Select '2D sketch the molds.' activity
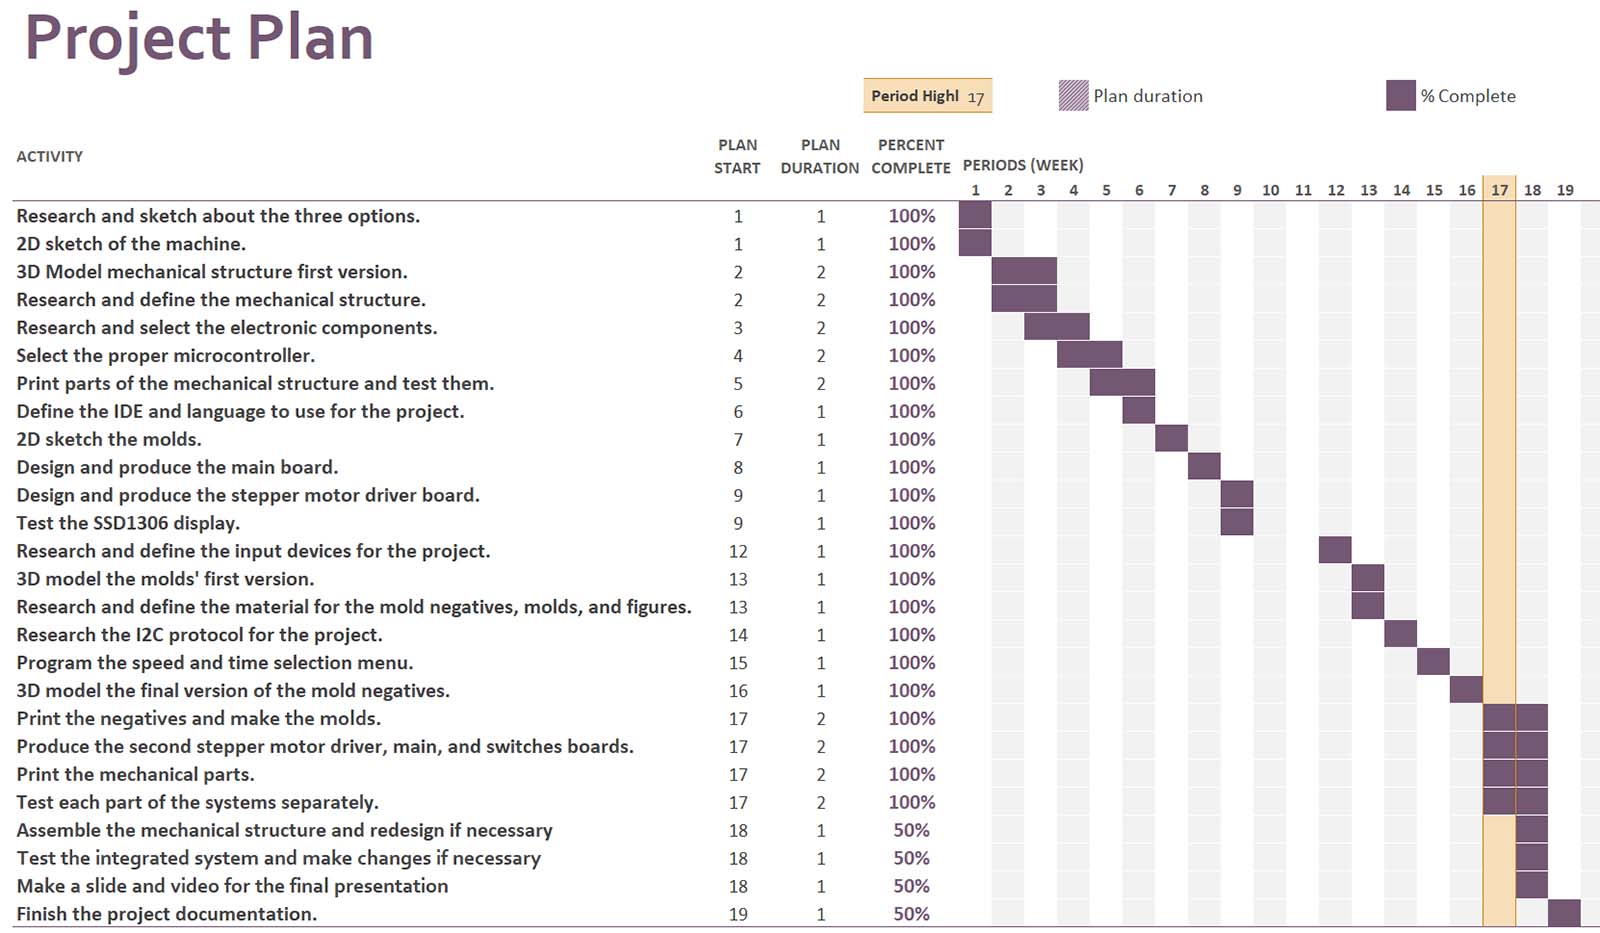Screen dimensions: 1600x933 [x=109, y=440]
